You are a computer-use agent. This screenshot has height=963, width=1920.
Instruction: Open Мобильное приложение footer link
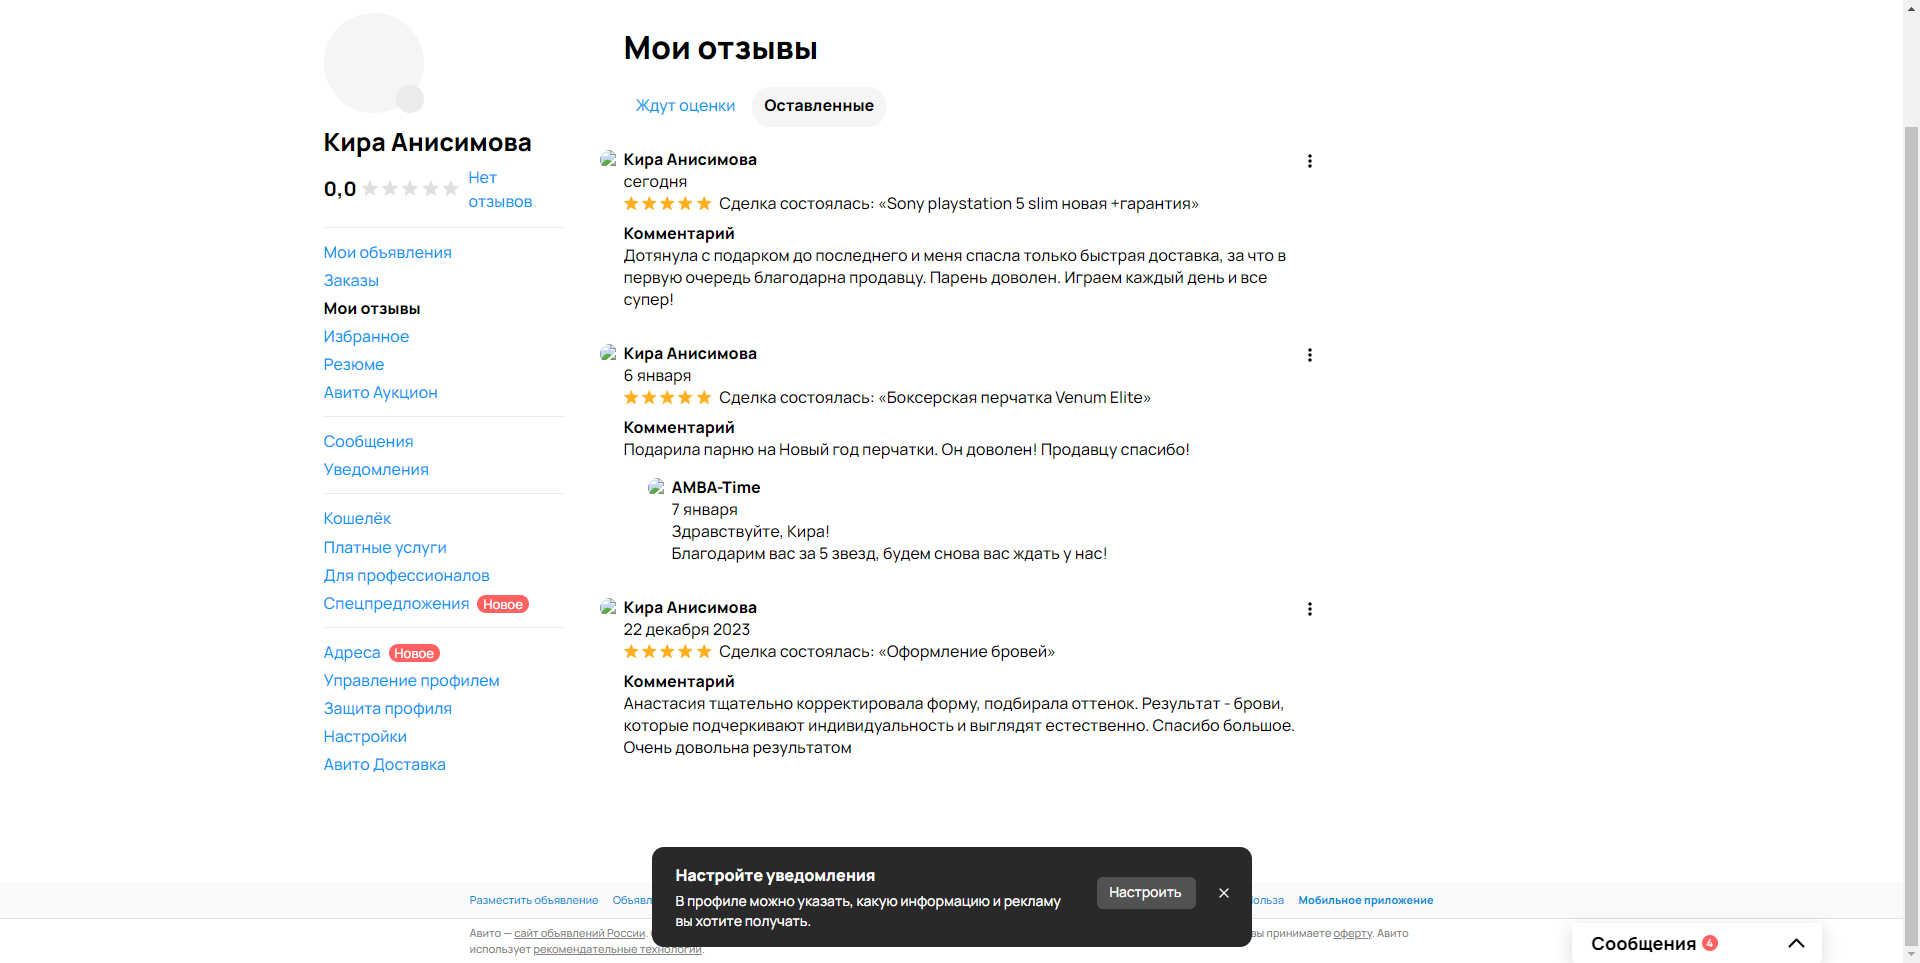[x=1365, y=901]
